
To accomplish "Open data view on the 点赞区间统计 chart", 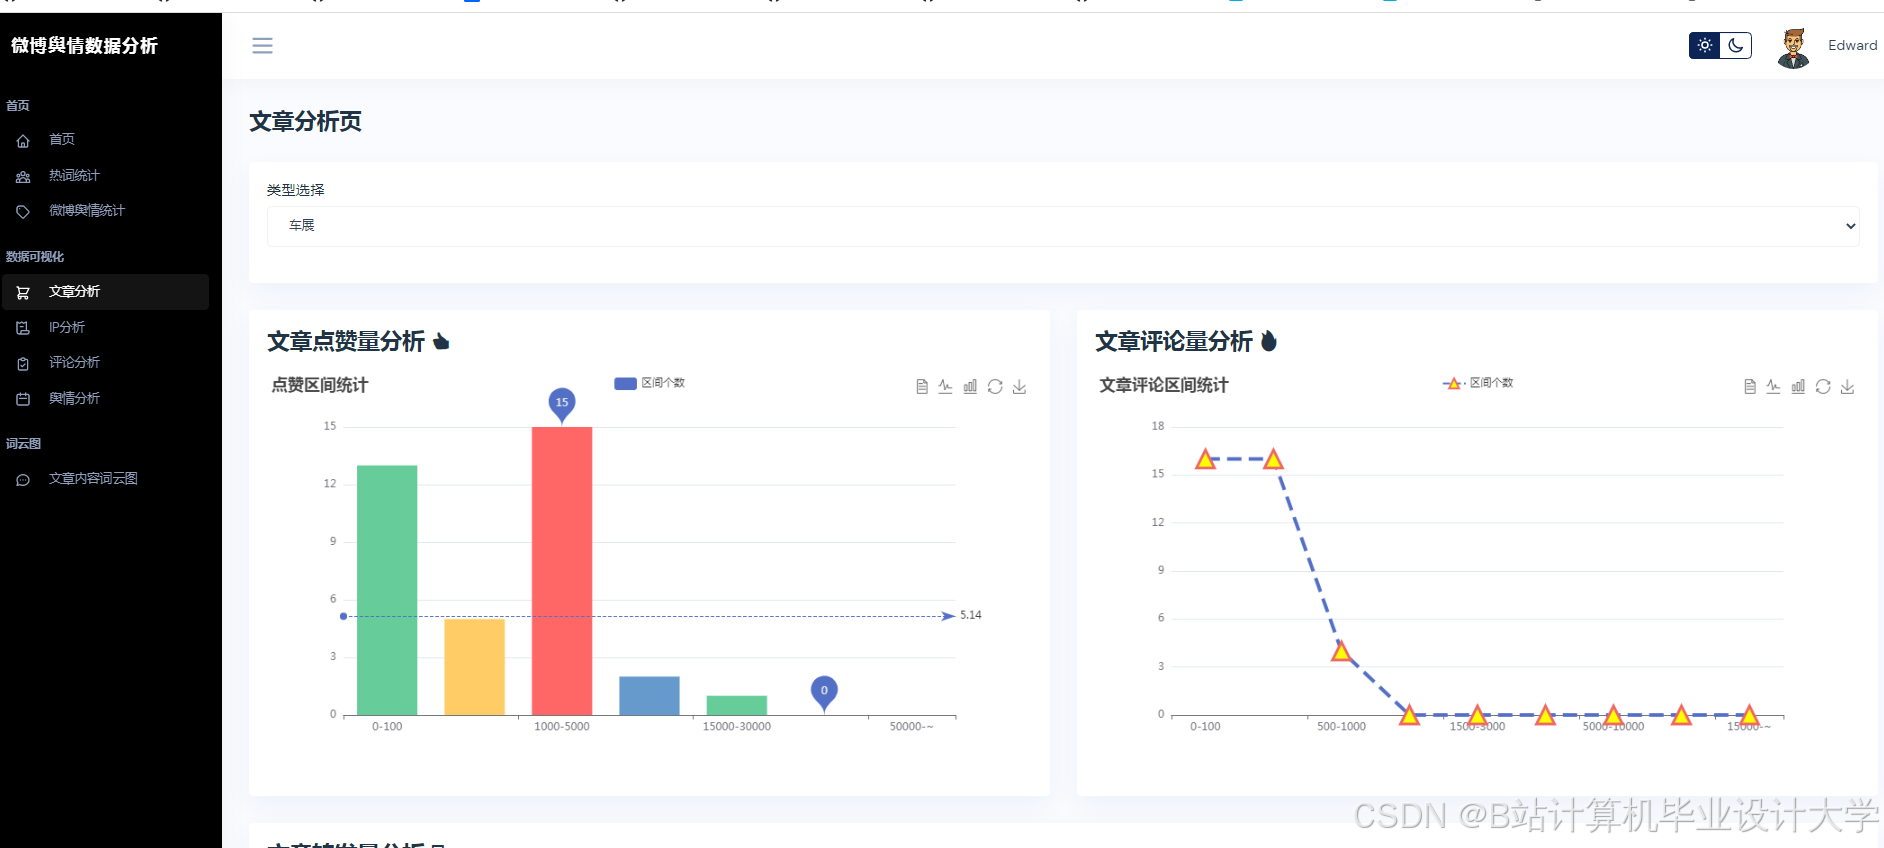I will 922,387.
